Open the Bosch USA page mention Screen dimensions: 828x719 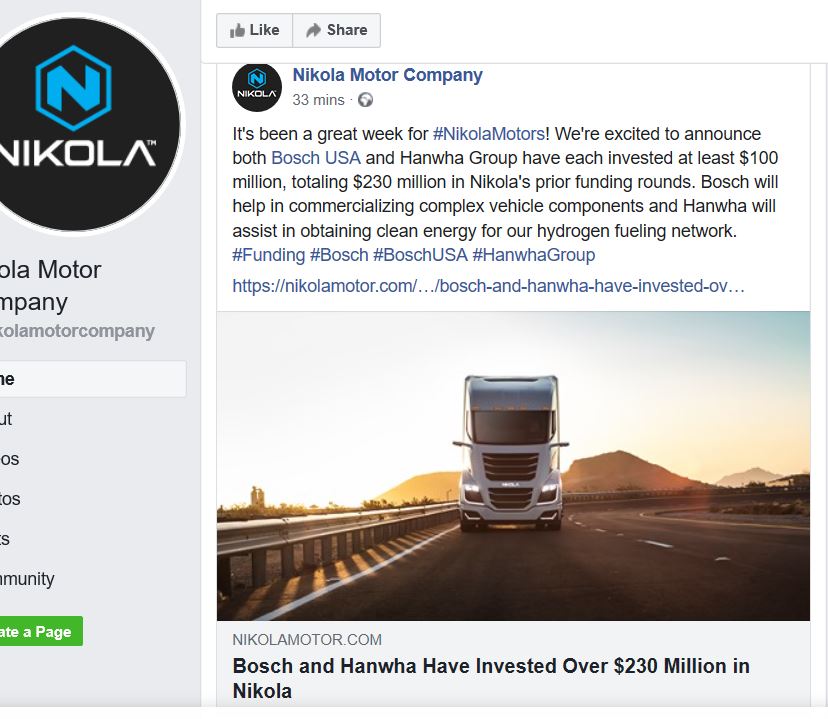click(x=315, y=158)
